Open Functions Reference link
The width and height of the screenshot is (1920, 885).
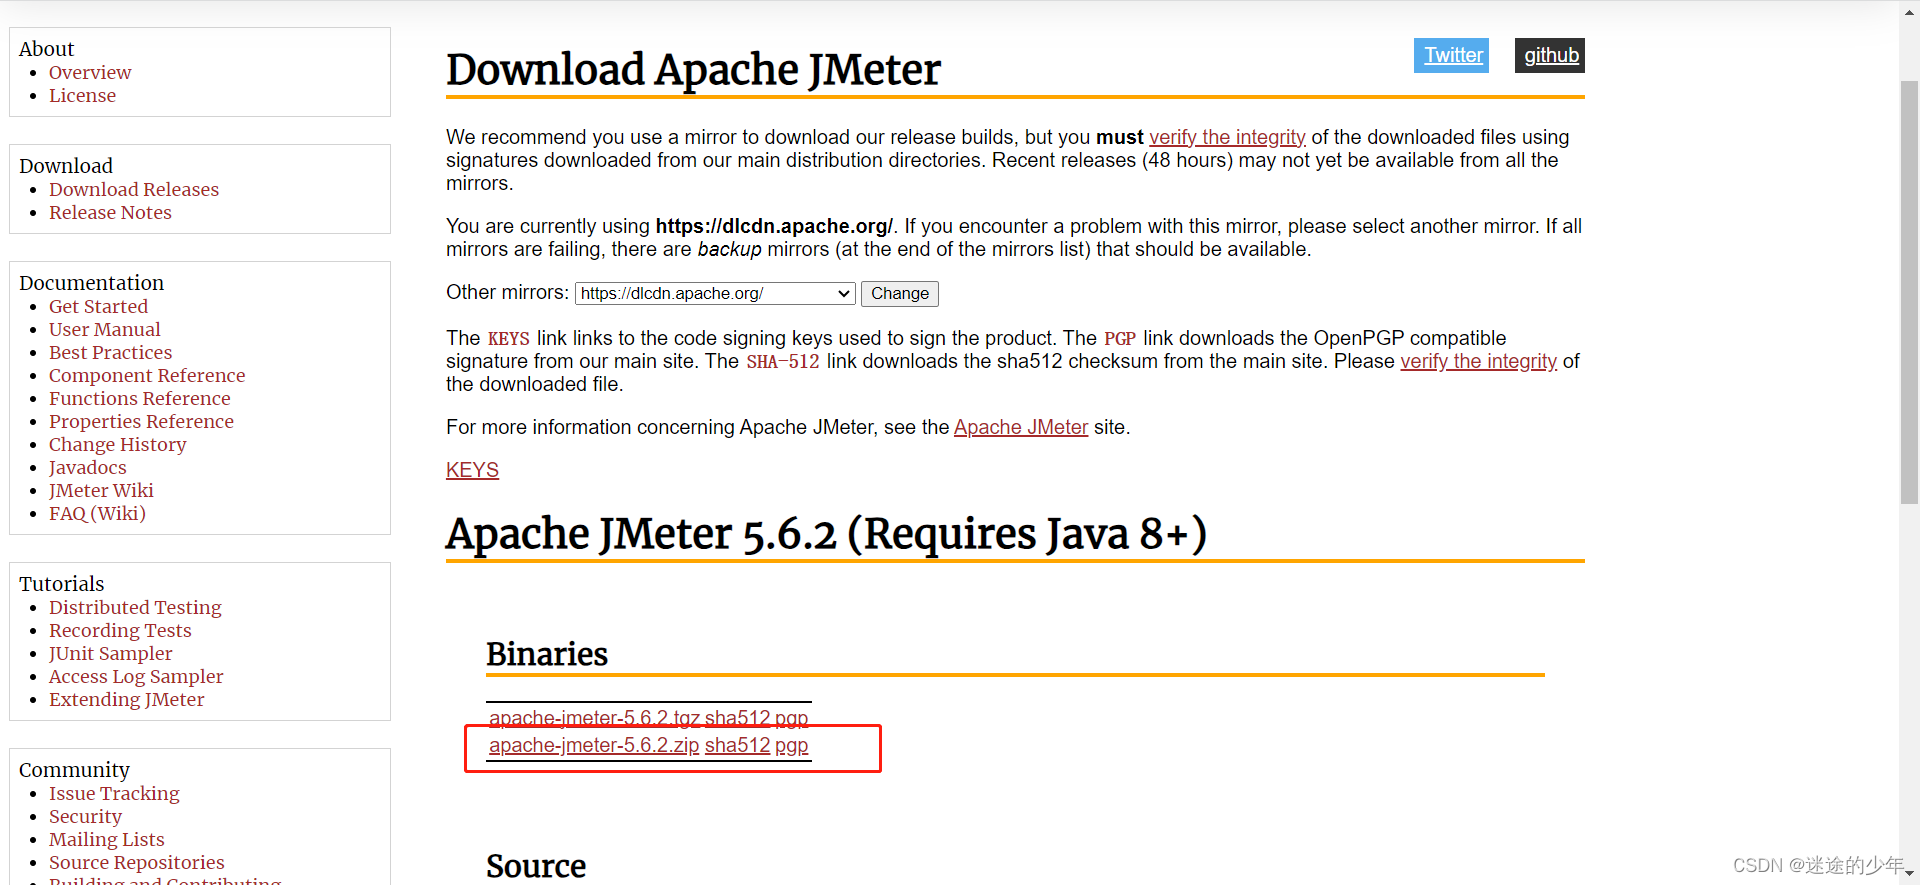pos(139,398)
